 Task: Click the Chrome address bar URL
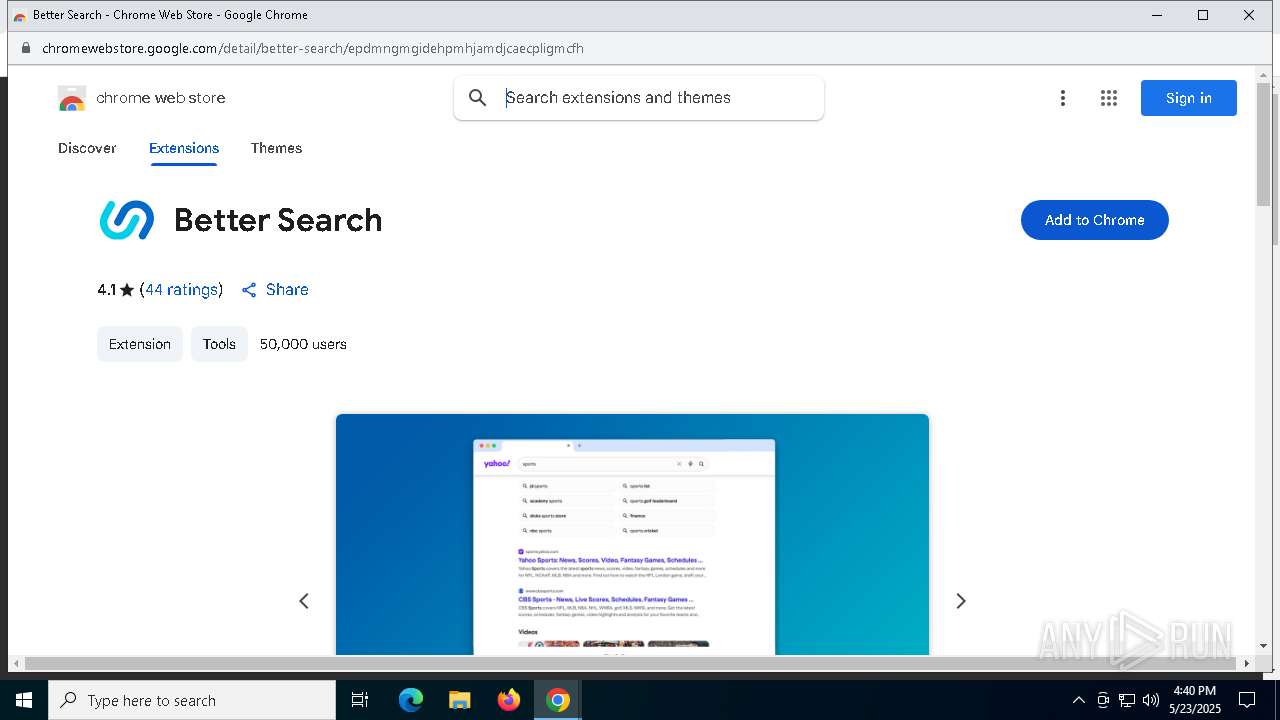313,48
